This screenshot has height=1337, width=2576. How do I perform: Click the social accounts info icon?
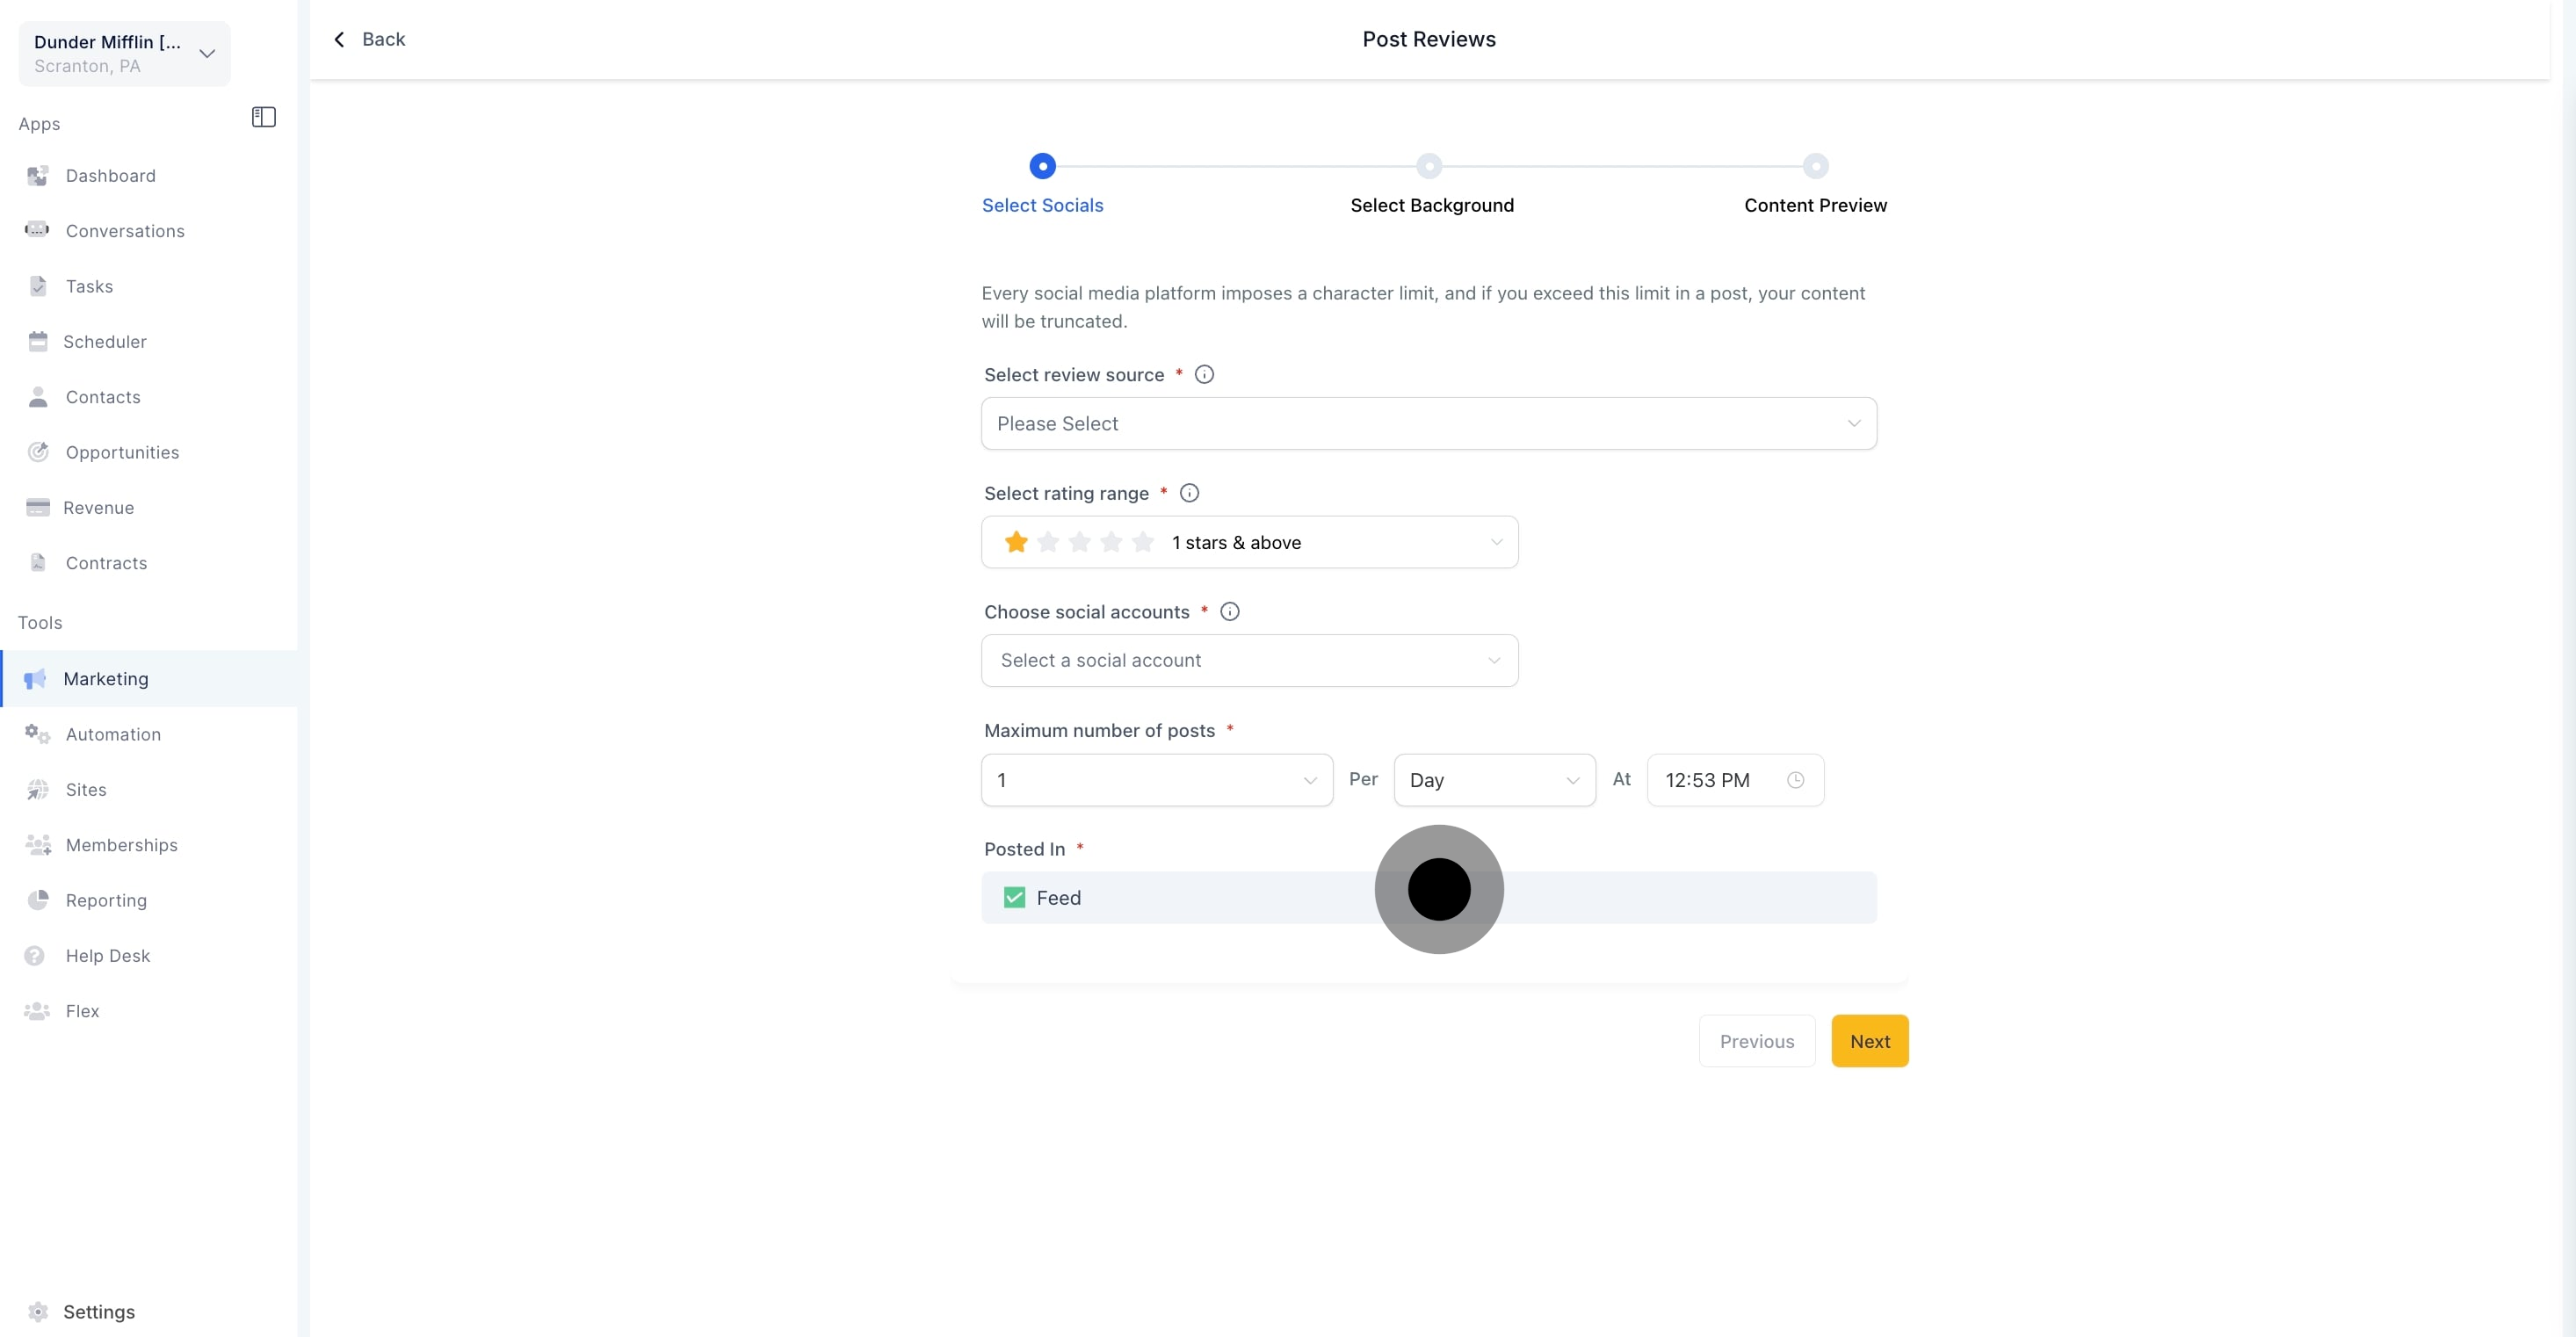pos(1230,611)
